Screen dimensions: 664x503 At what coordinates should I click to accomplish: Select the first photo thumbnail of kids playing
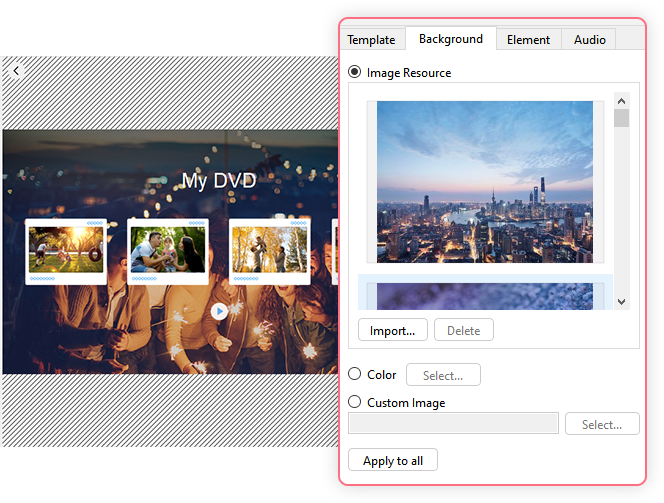pyautogui.click(x=66, y=250)
